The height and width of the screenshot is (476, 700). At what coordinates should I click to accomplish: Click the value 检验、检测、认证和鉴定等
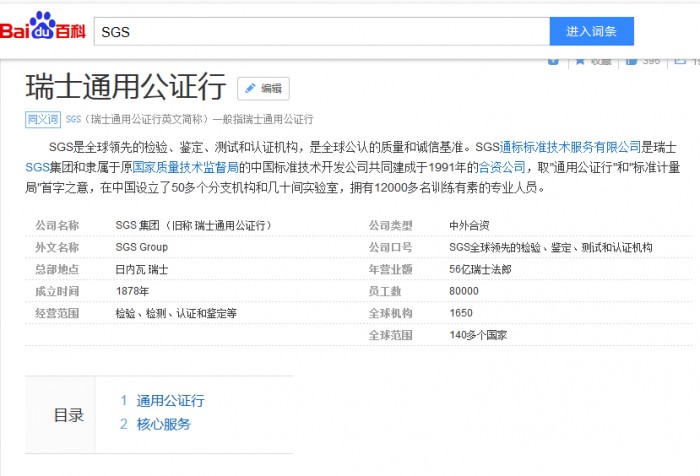click(x=176, y=313)
